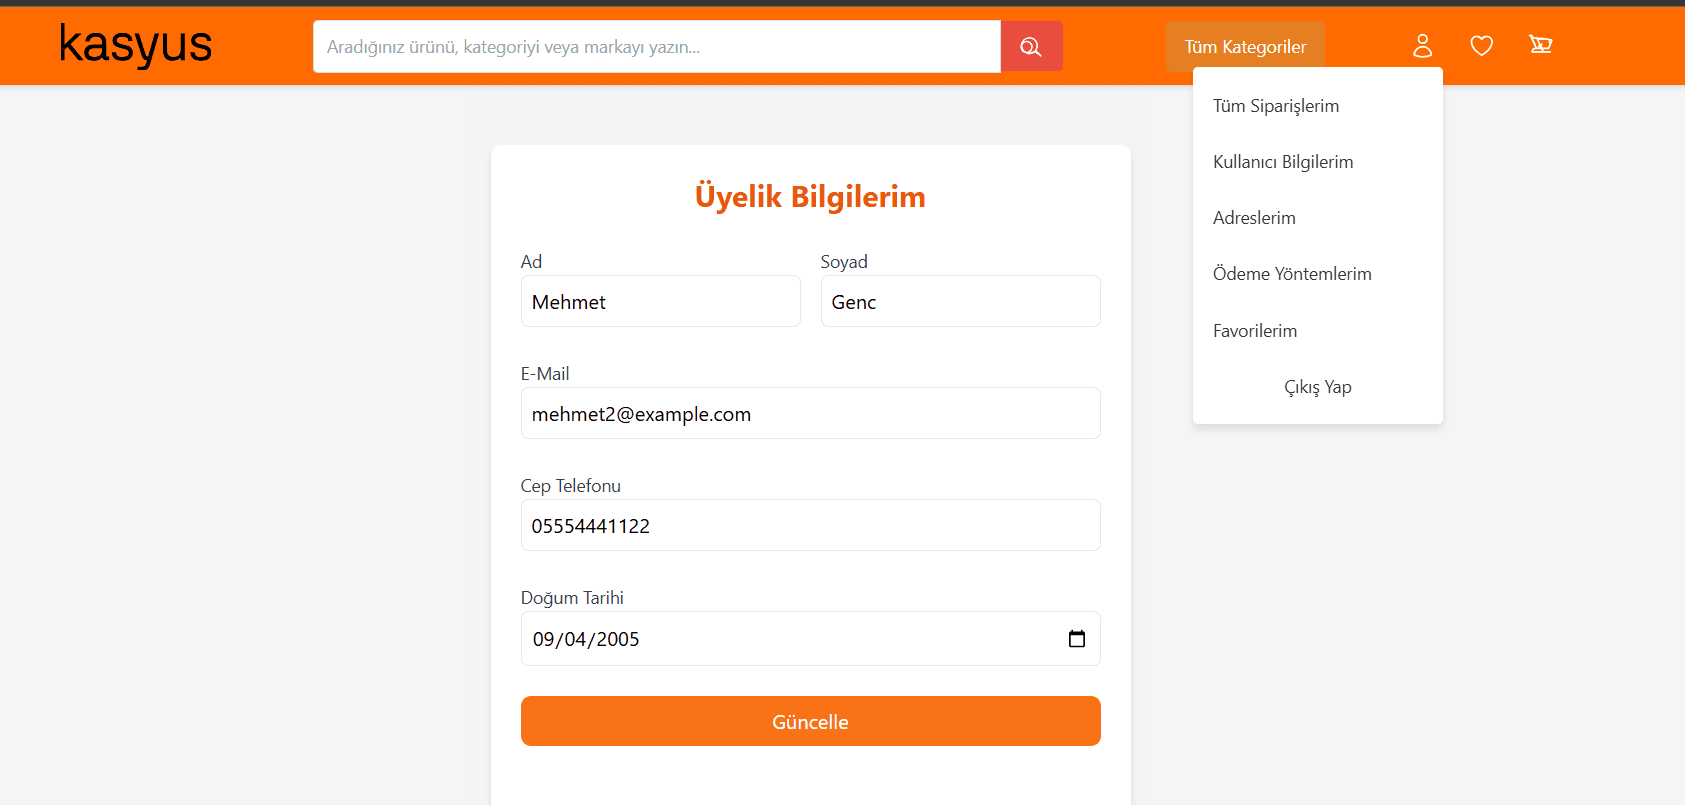This screenshot has width=1685, height=805.
Task: Focus the product search field
Action: tap(656, 47)
